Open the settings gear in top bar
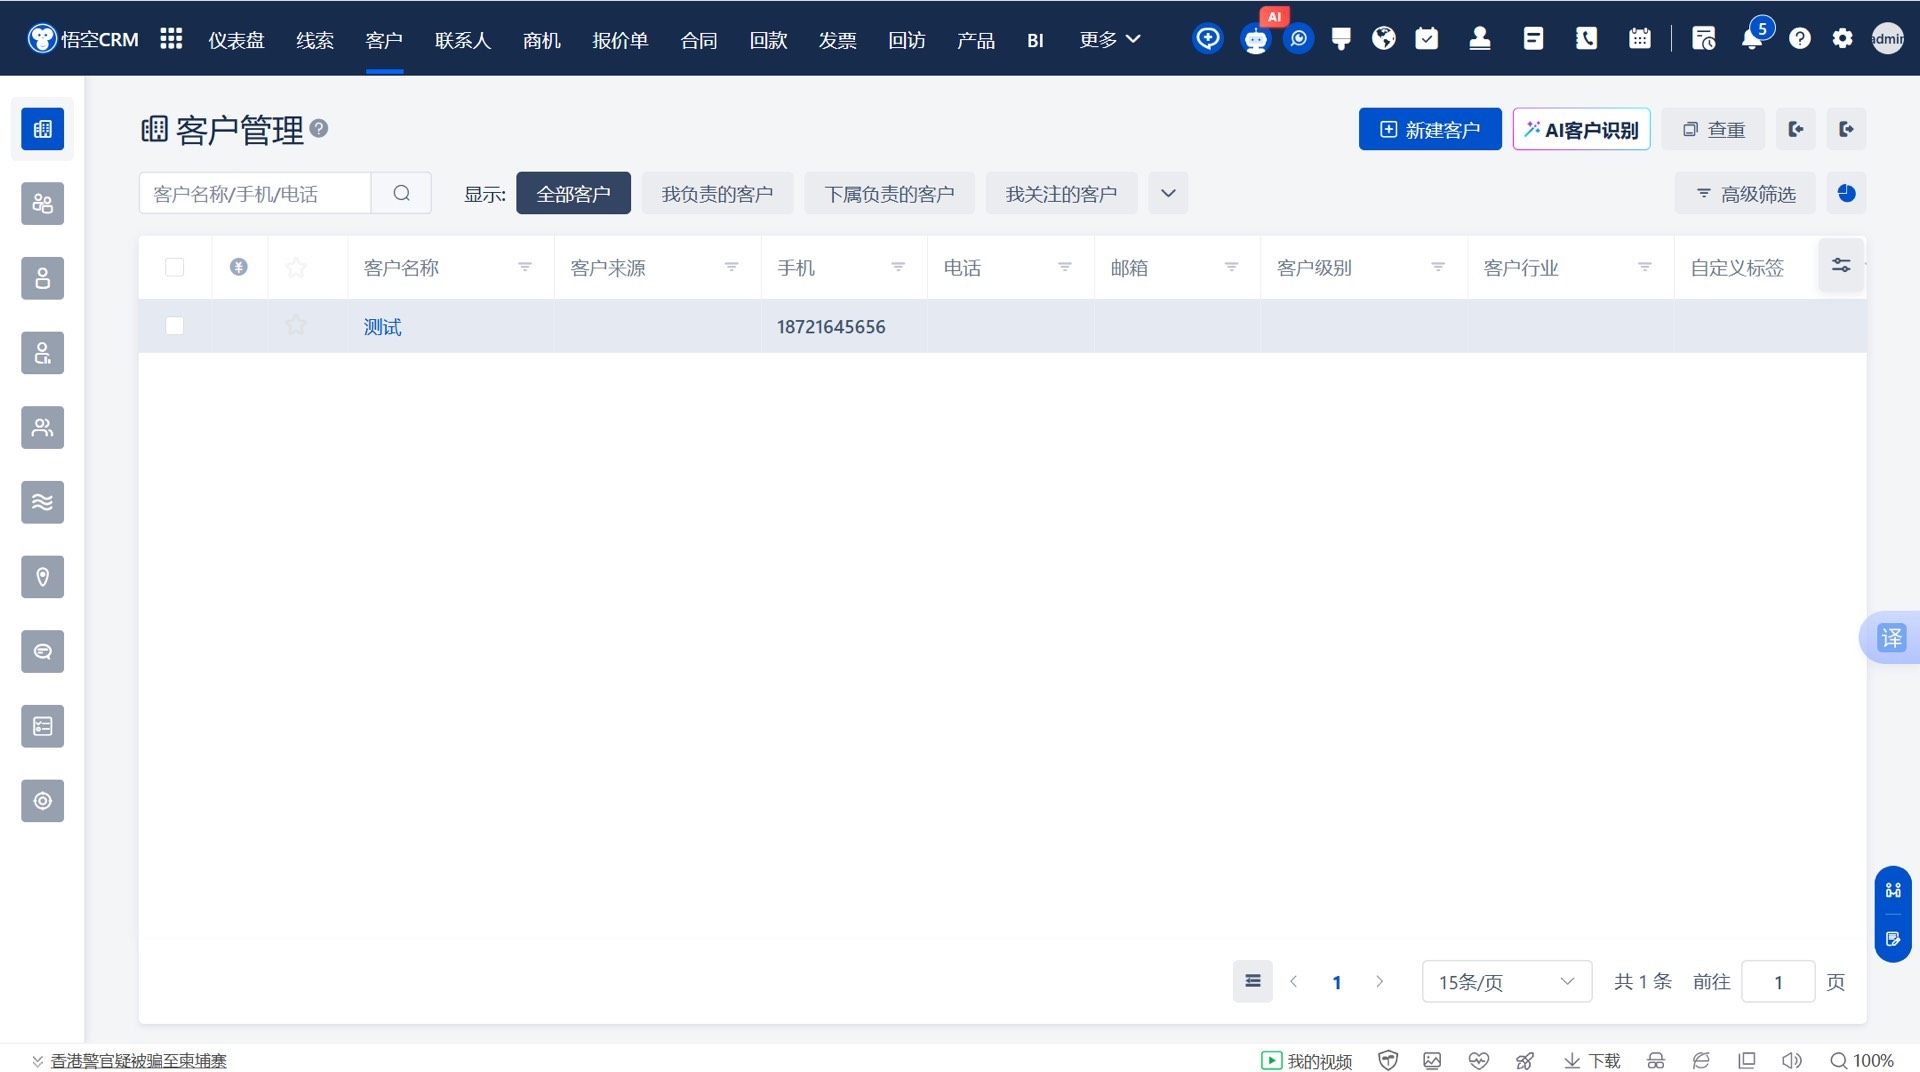 coord(1842,39)
